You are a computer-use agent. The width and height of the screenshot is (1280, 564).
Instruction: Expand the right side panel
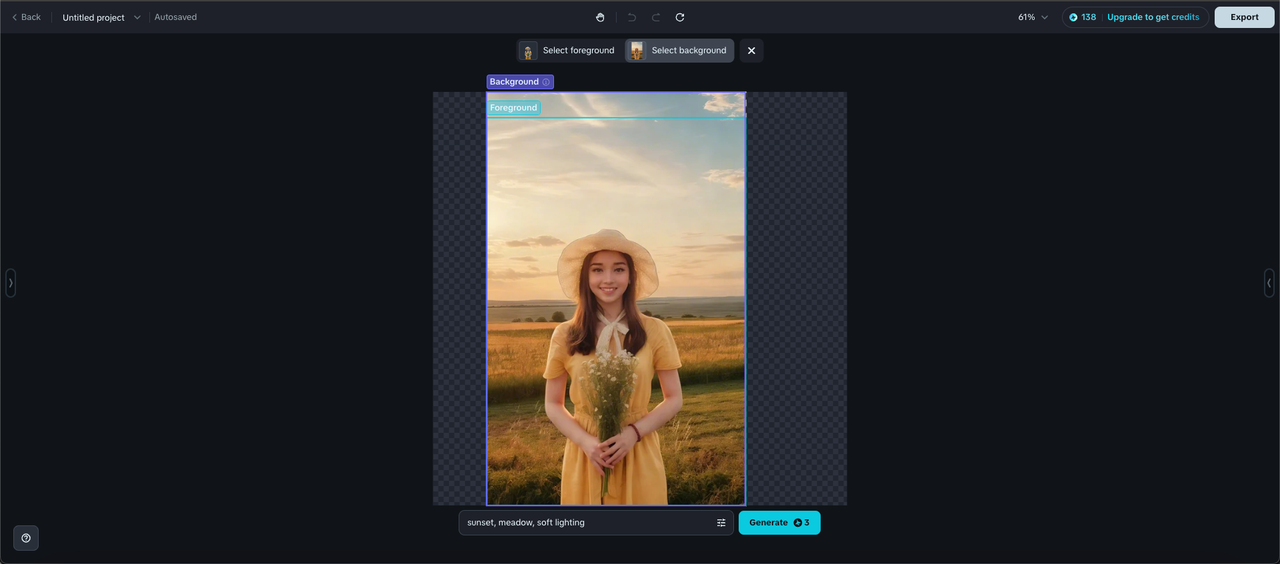(x=1269, y=283)
